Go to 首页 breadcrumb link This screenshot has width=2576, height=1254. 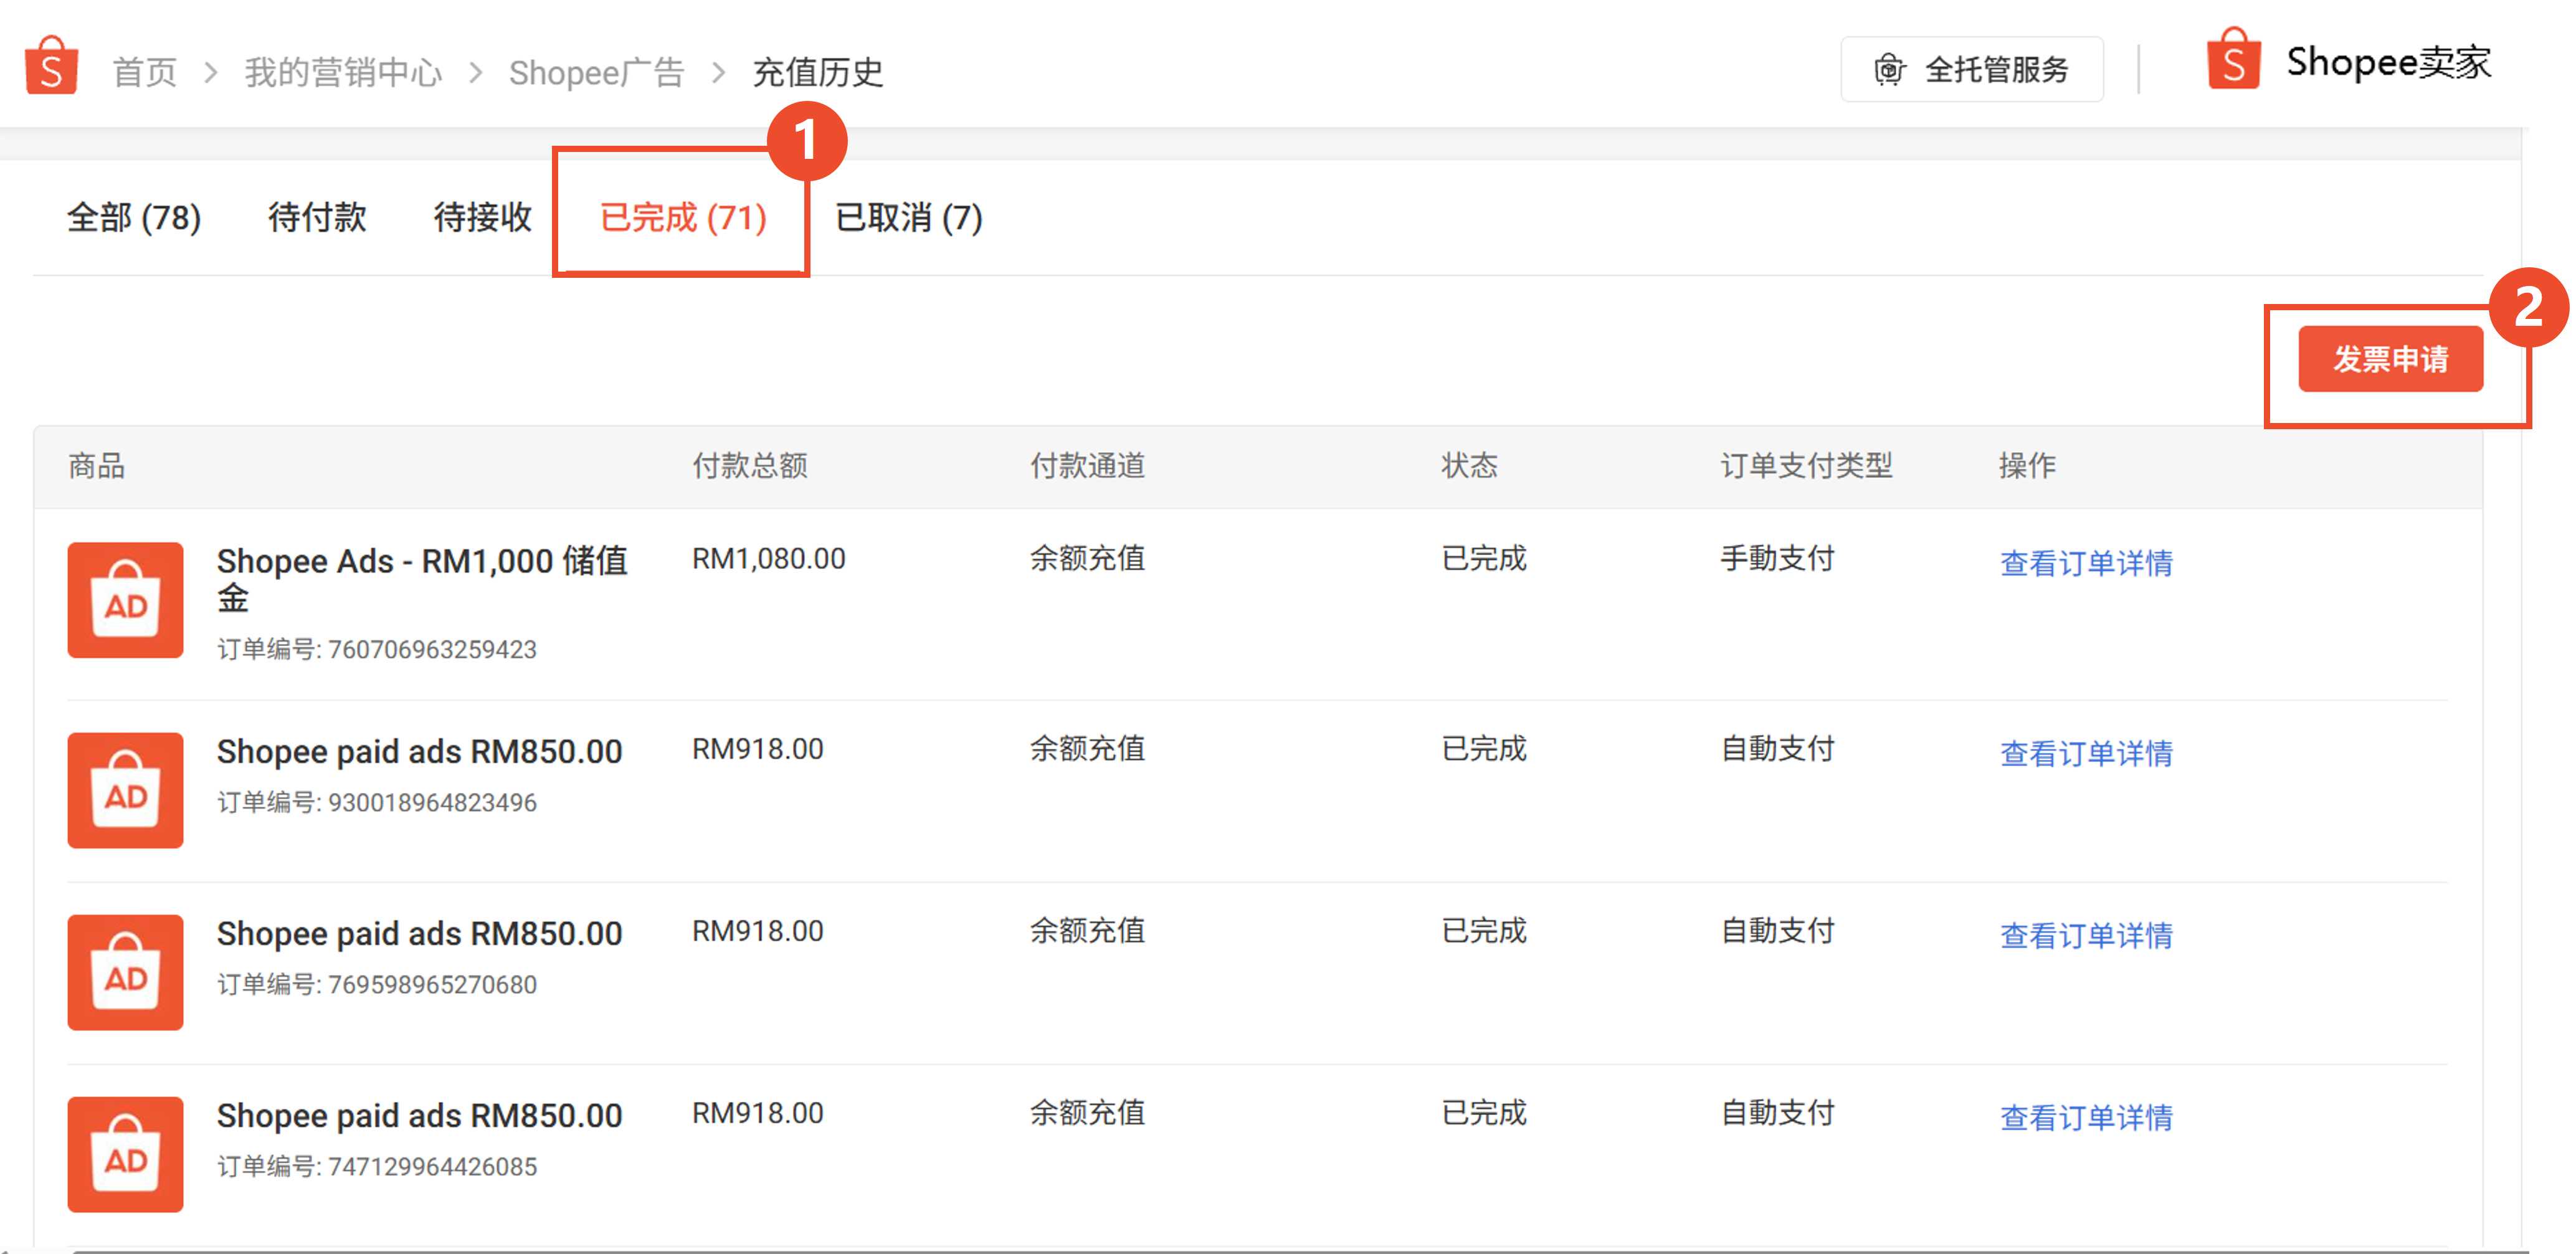pyautogui.click(x=144, y=72)
